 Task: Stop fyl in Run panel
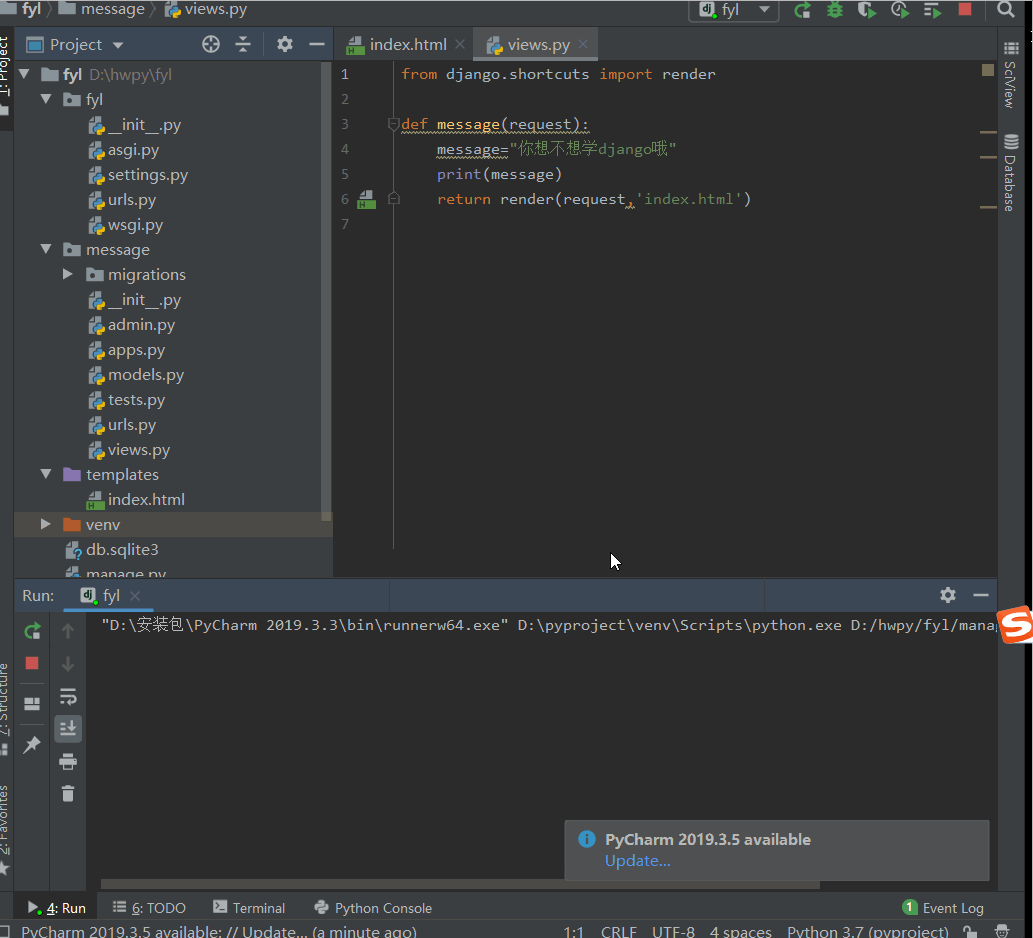pos(32,663)
